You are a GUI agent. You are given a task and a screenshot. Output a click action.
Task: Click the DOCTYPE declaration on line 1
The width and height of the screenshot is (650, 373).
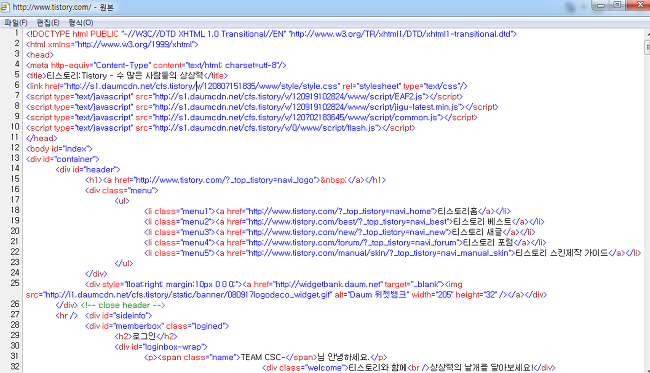(x=271, y=34)
